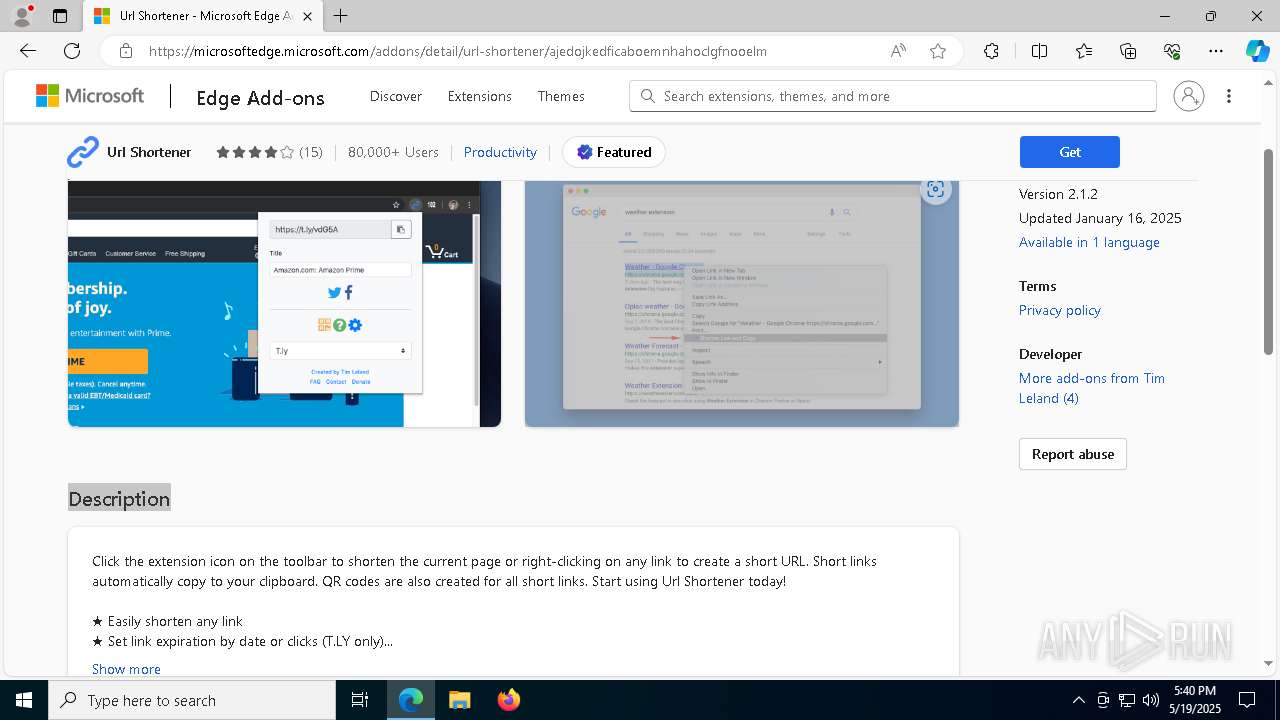Close the Url Shortener browser tab
Screen dimensions: 1280x720
click(307, 16)
